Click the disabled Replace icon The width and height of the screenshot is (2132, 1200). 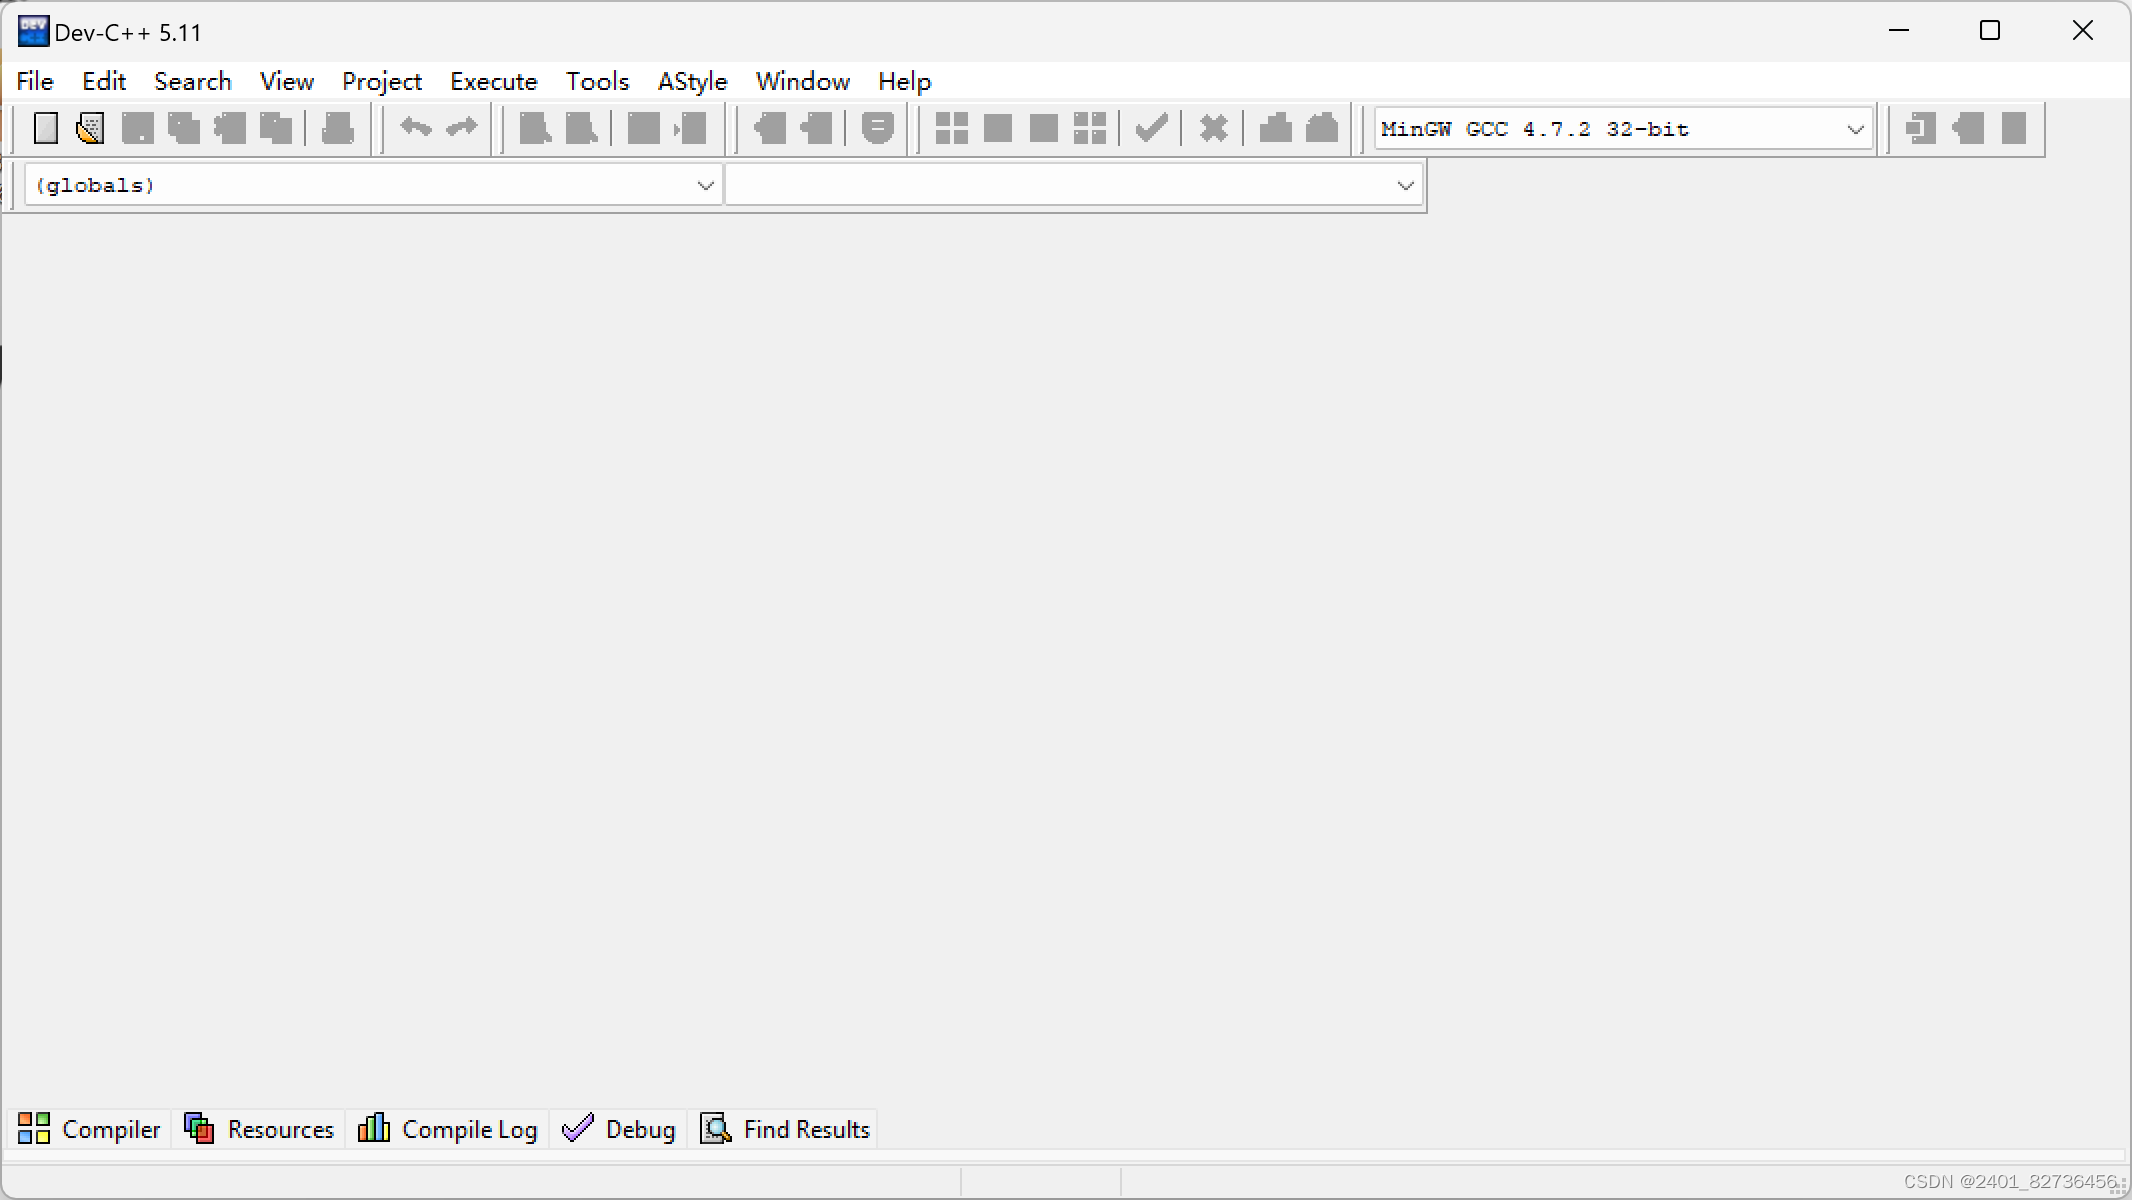(582, 128)
